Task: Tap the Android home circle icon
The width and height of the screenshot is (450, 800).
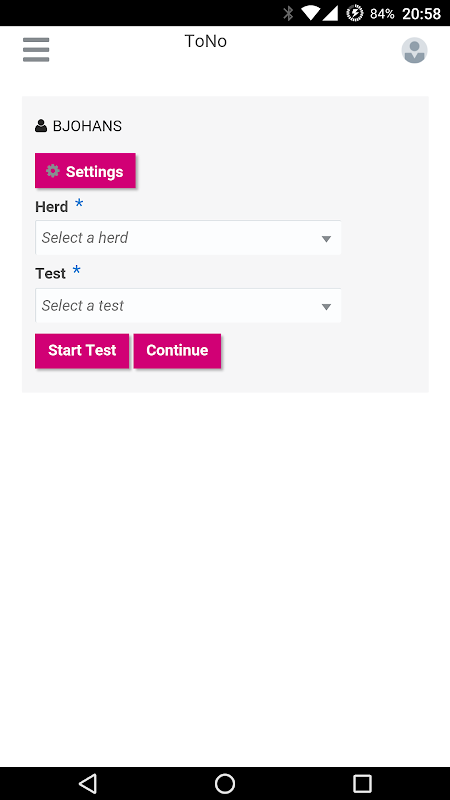Action: click(x=224, y=783)
